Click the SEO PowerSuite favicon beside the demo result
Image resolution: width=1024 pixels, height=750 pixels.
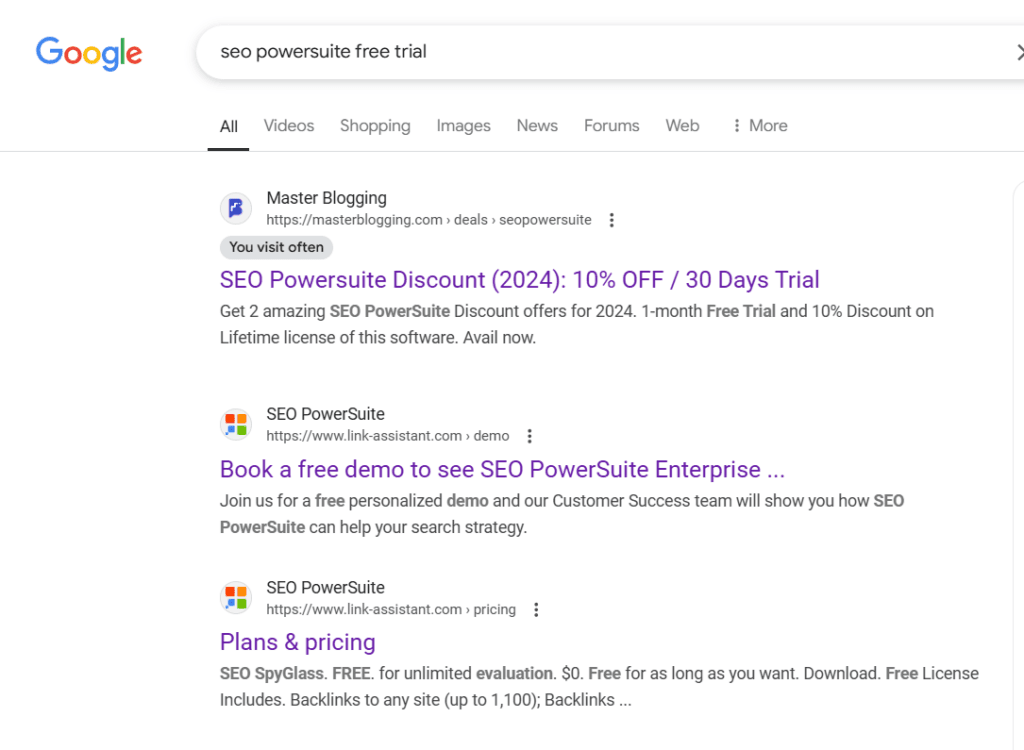point(236,424)
